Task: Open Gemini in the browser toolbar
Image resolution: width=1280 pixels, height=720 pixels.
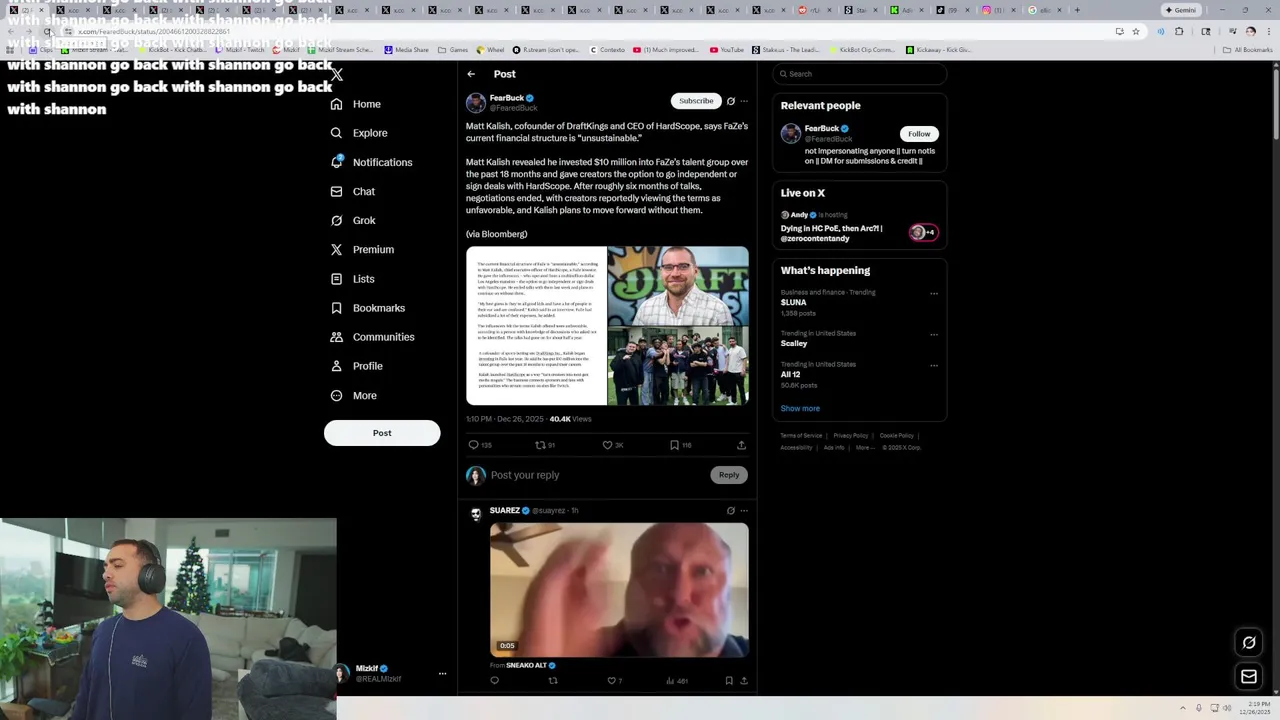Action: click(x=1181, y=10)
